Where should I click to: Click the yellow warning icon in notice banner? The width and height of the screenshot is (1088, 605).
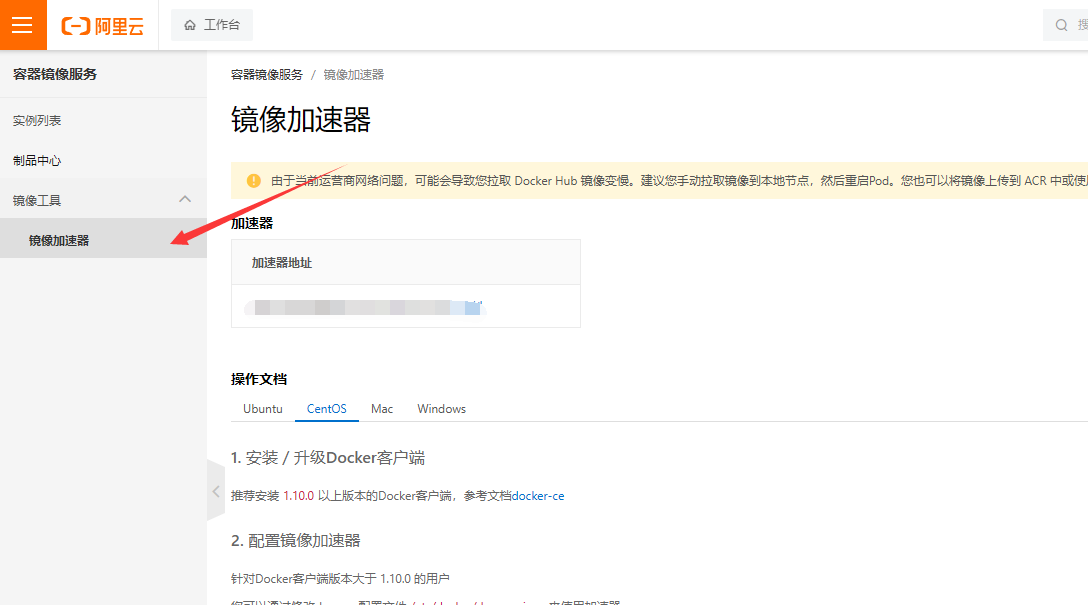tap(253, 181)
